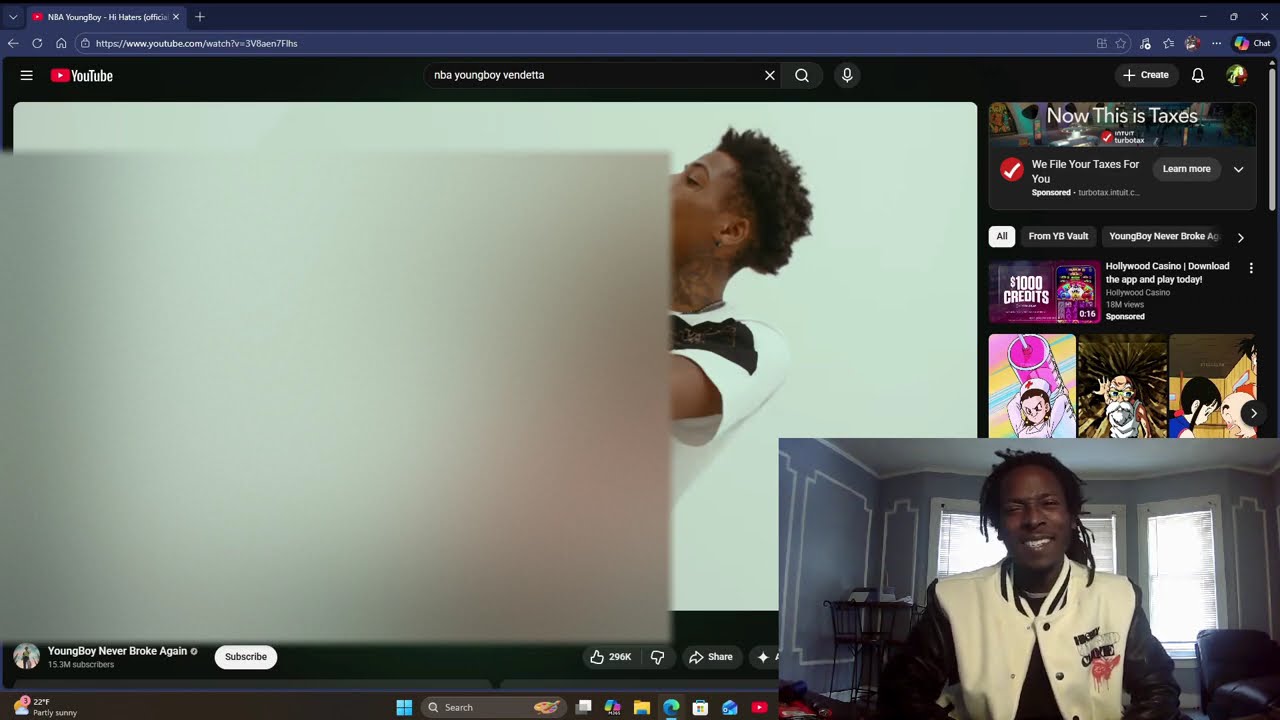Open the Edge profile picture
This screenshot has width=1280, height=720.
[x=1192, y=43]
